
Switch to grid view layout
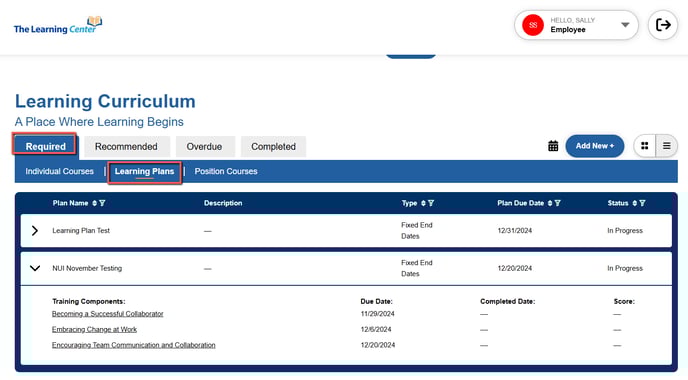[x=645, y=146]
